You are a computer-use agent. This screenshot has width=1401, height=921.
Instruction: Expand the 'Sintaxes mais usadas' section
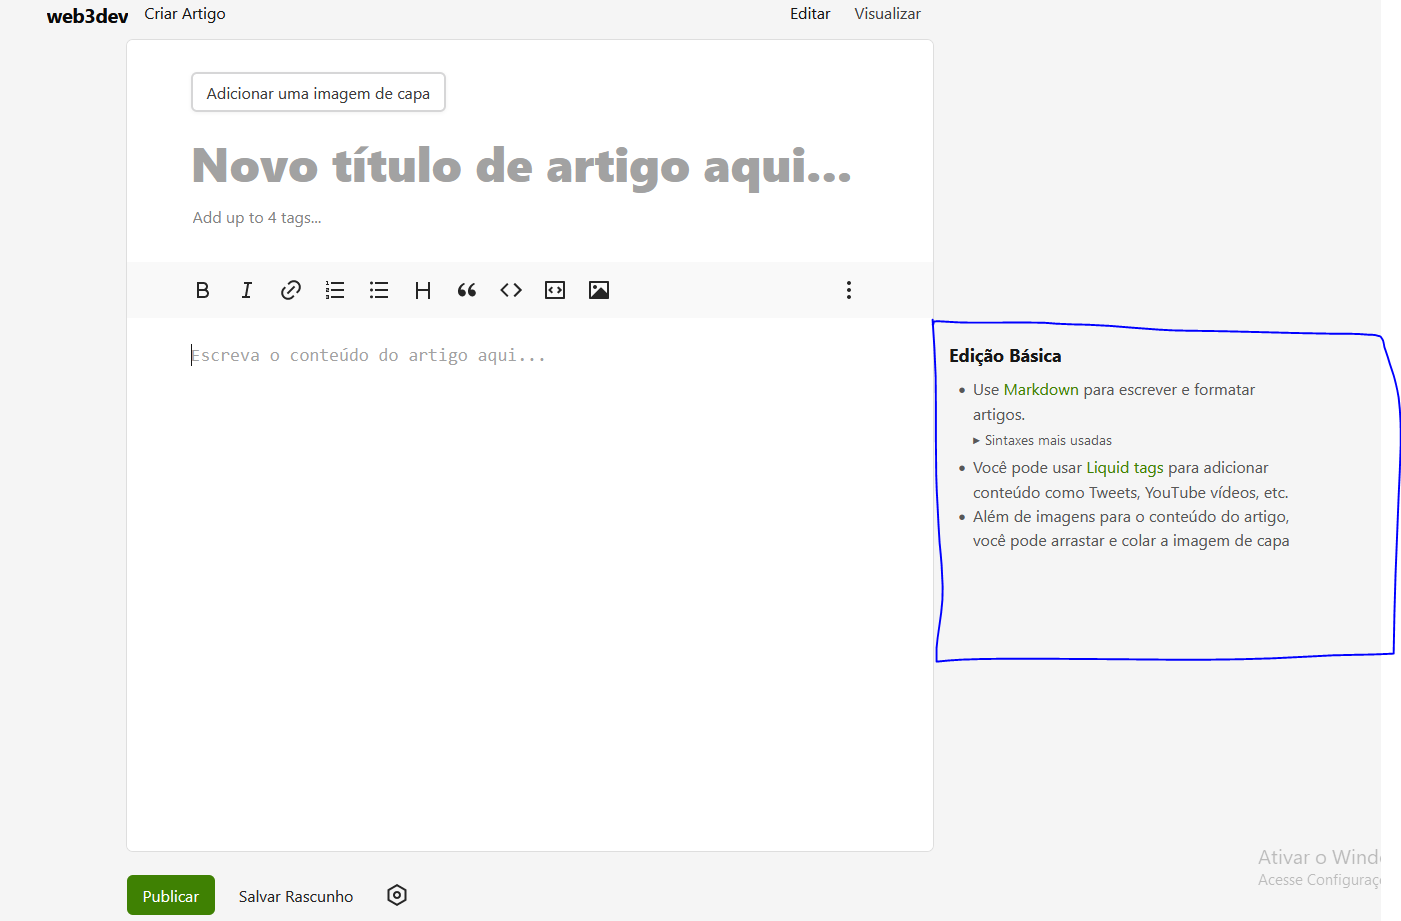pos(1046,440)
